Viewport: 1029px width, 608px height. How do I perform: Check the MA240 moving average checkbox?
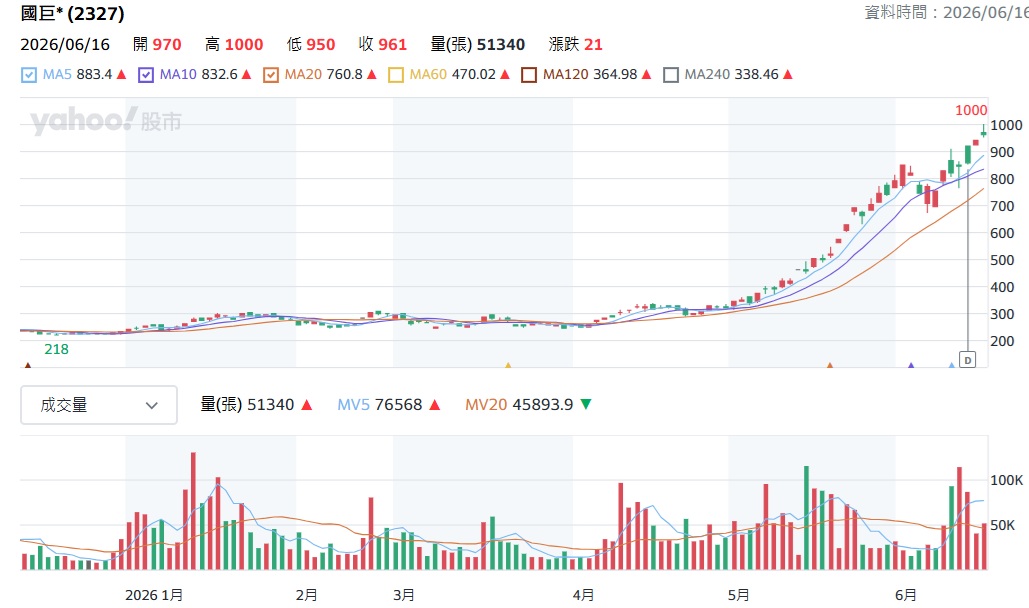[x=671, y=75]
